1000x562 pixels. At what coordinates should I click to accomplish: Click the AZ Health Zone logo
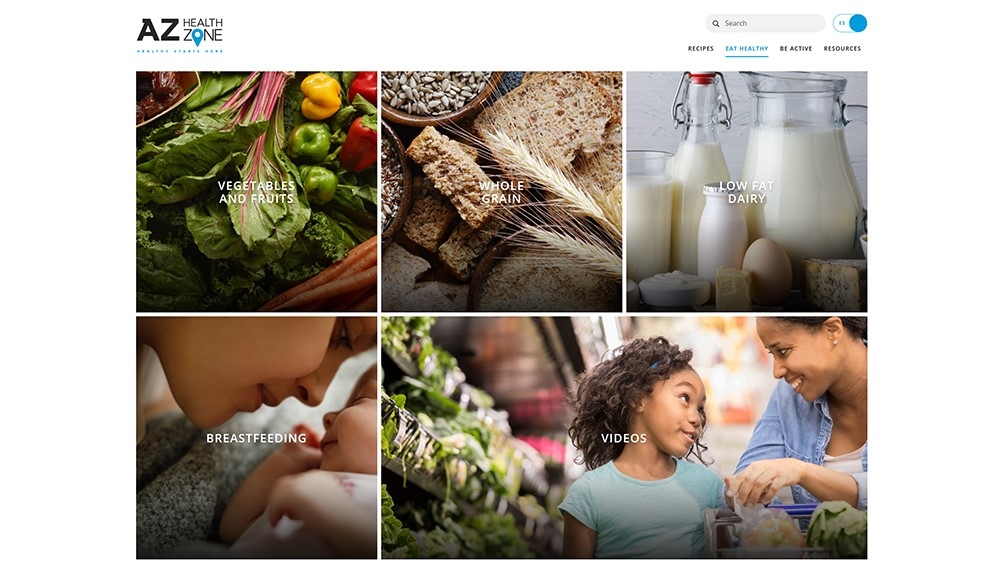pyautogui.click(x=180, y=36)
